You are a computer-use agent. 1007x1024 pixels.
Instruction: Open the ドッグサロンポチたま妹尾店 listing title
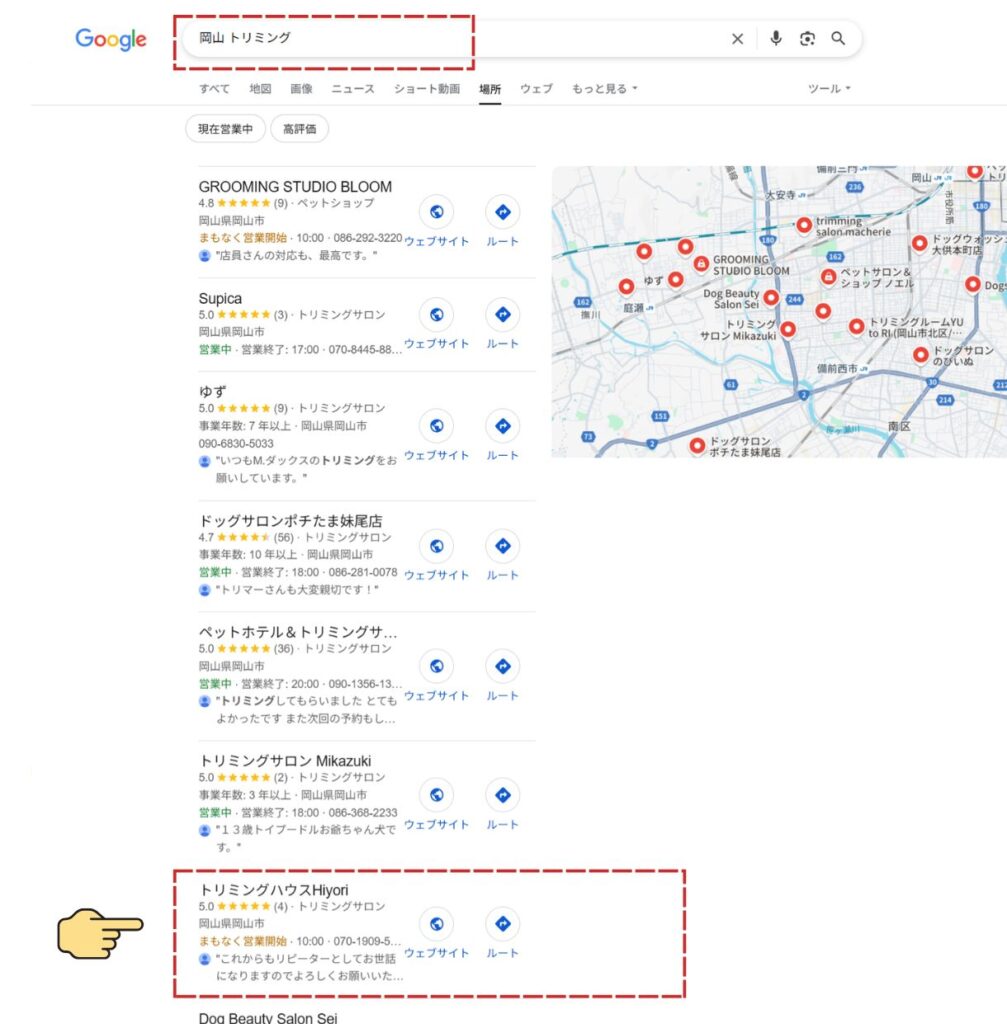pyautogui.click(x=291, y=521)
